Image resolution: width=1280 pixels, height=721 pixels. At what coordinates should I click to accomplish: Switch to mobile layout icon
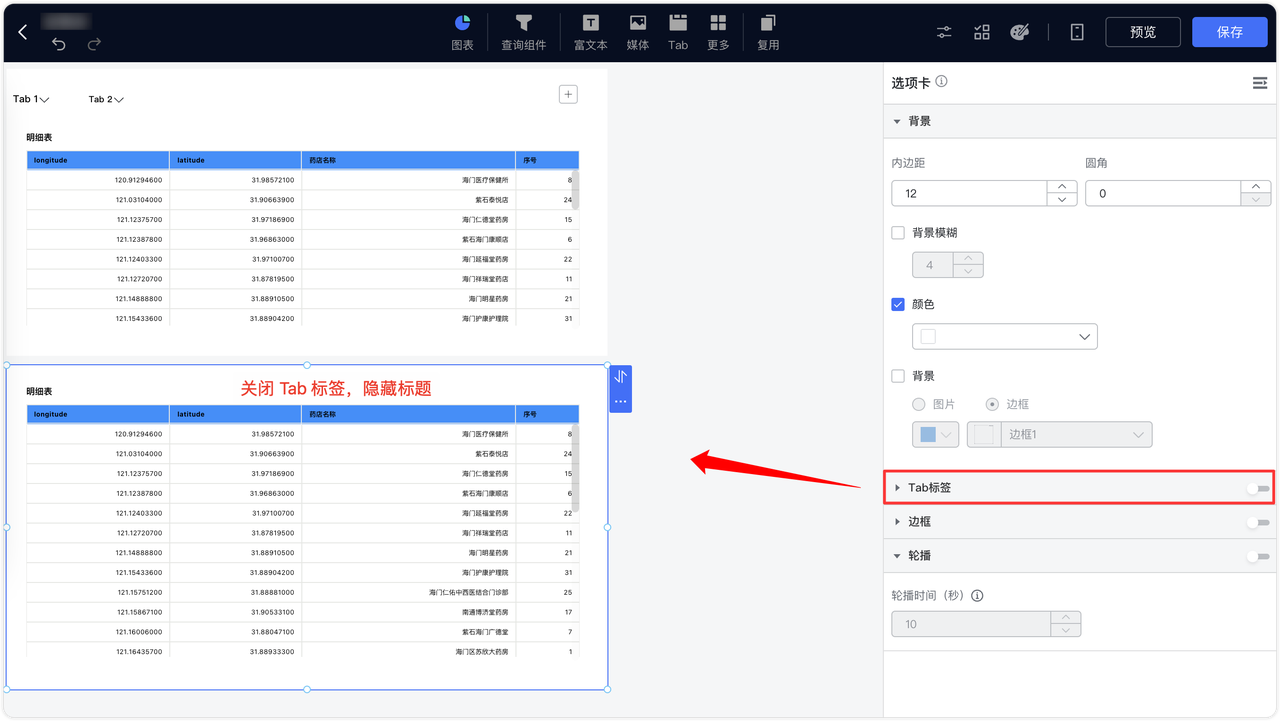point(1077,32)
